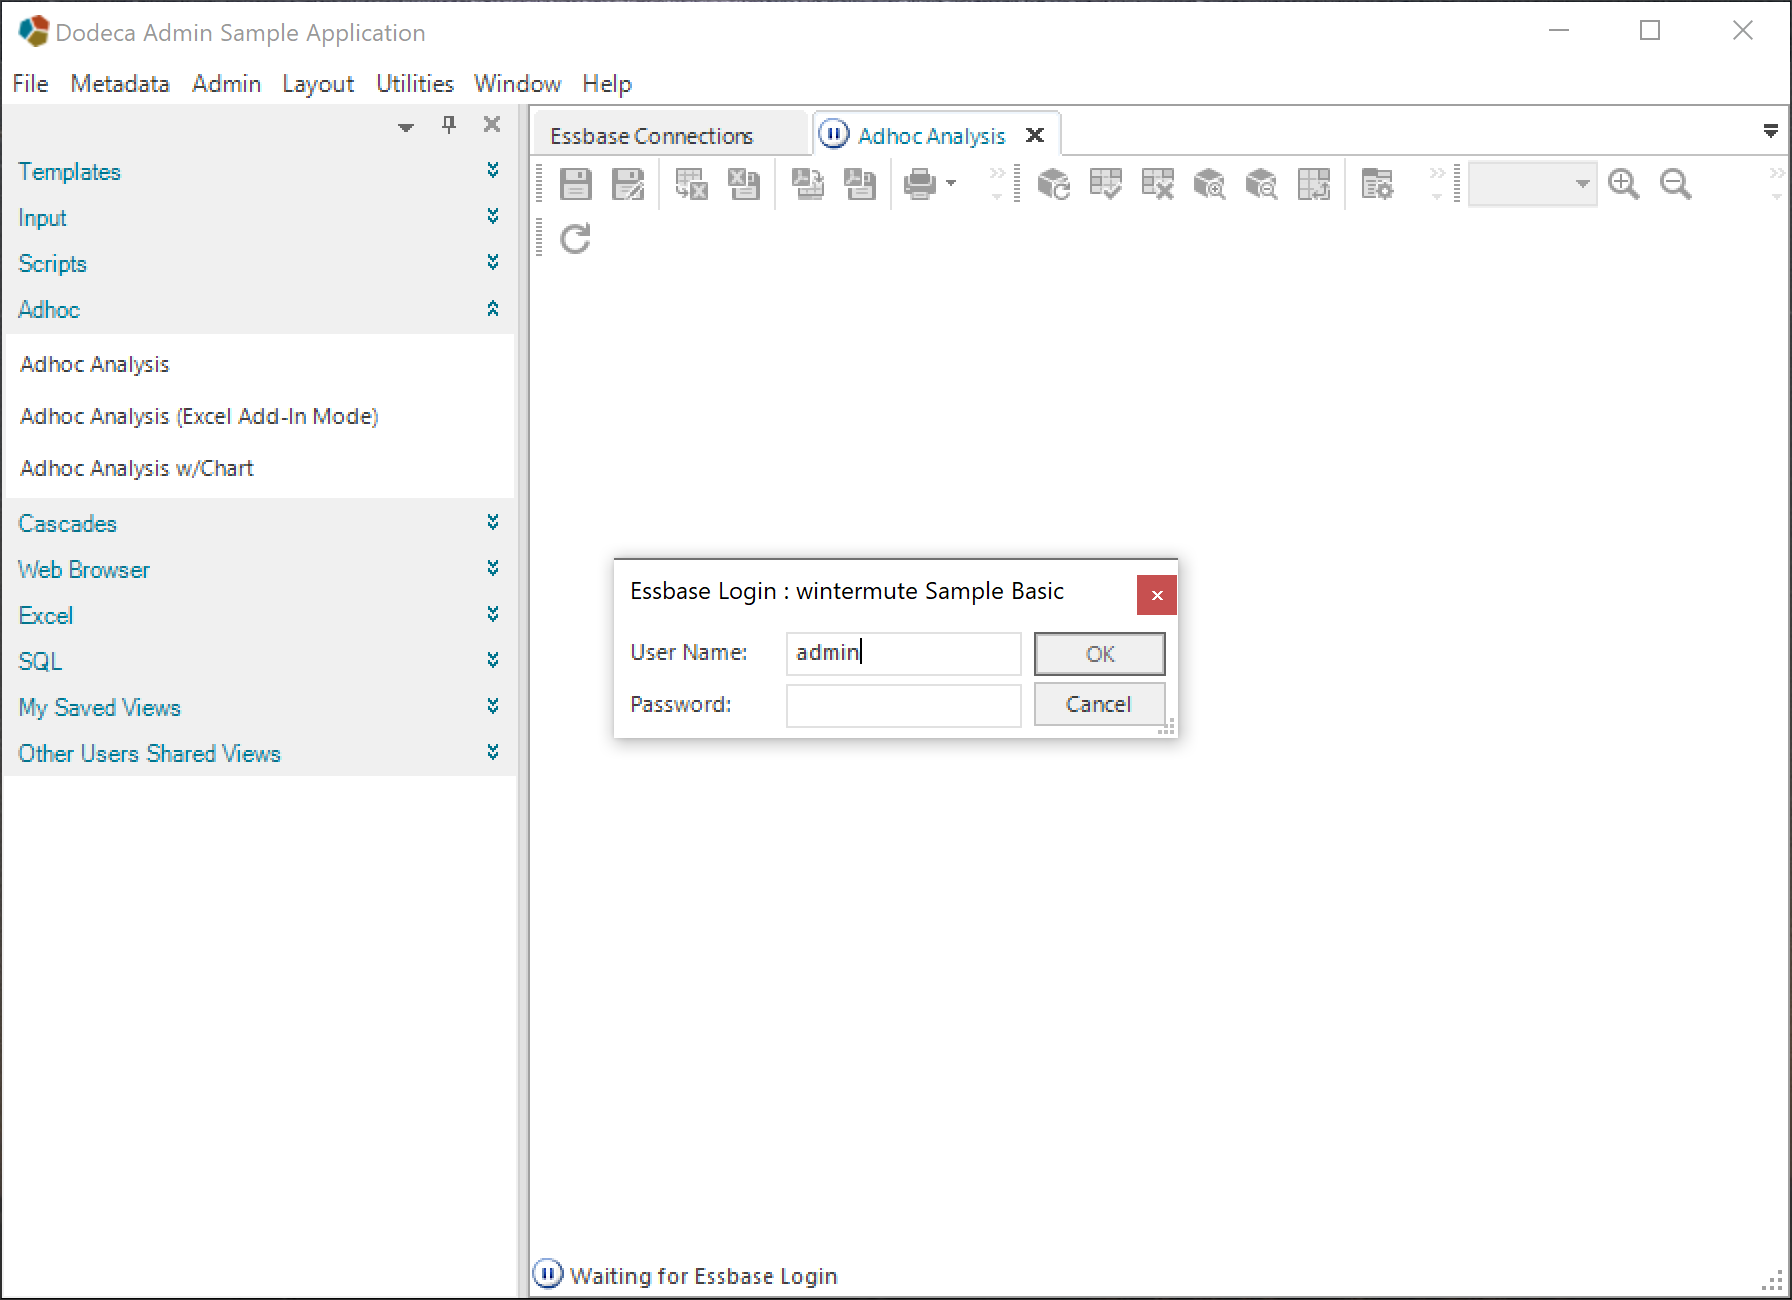Expand second toolbar overflow chevron
This screenshot has height=1300, width=1792.
coord(1437,184)
